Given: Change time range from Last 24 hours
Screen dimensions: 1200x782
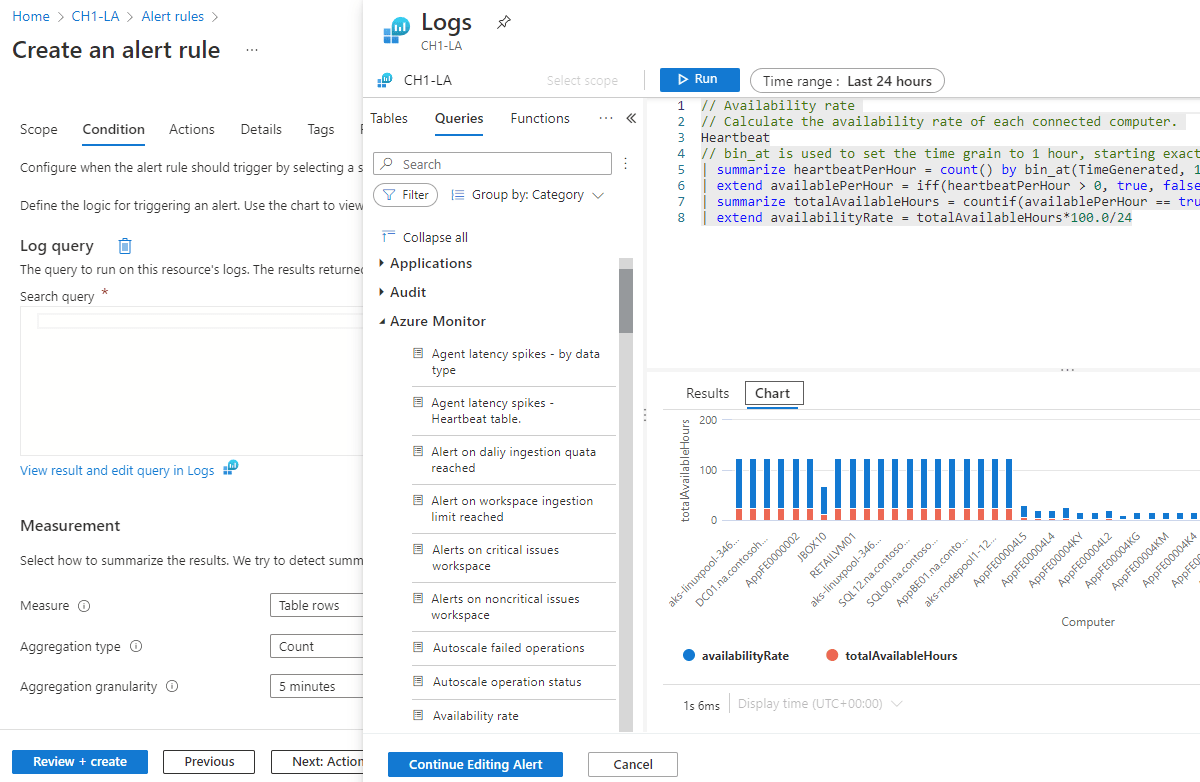Looking at the screenshot, I should (x=847, y=81).
